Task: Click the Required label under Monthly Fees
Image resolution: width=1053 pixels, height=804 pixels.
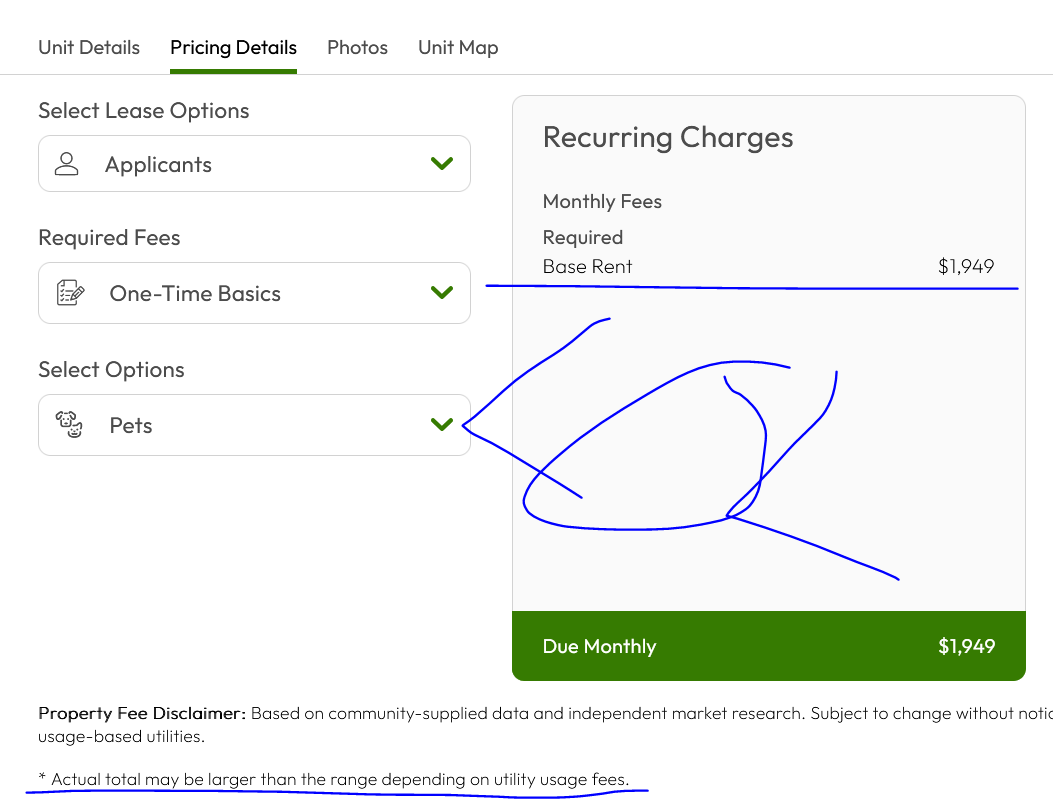Action: 582,238
